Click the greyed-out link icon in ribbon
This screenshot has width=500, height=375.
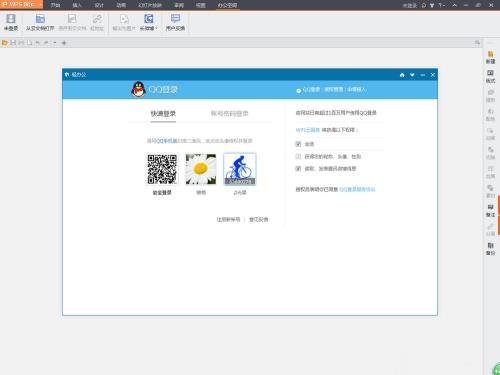click(x=97, y=19)
